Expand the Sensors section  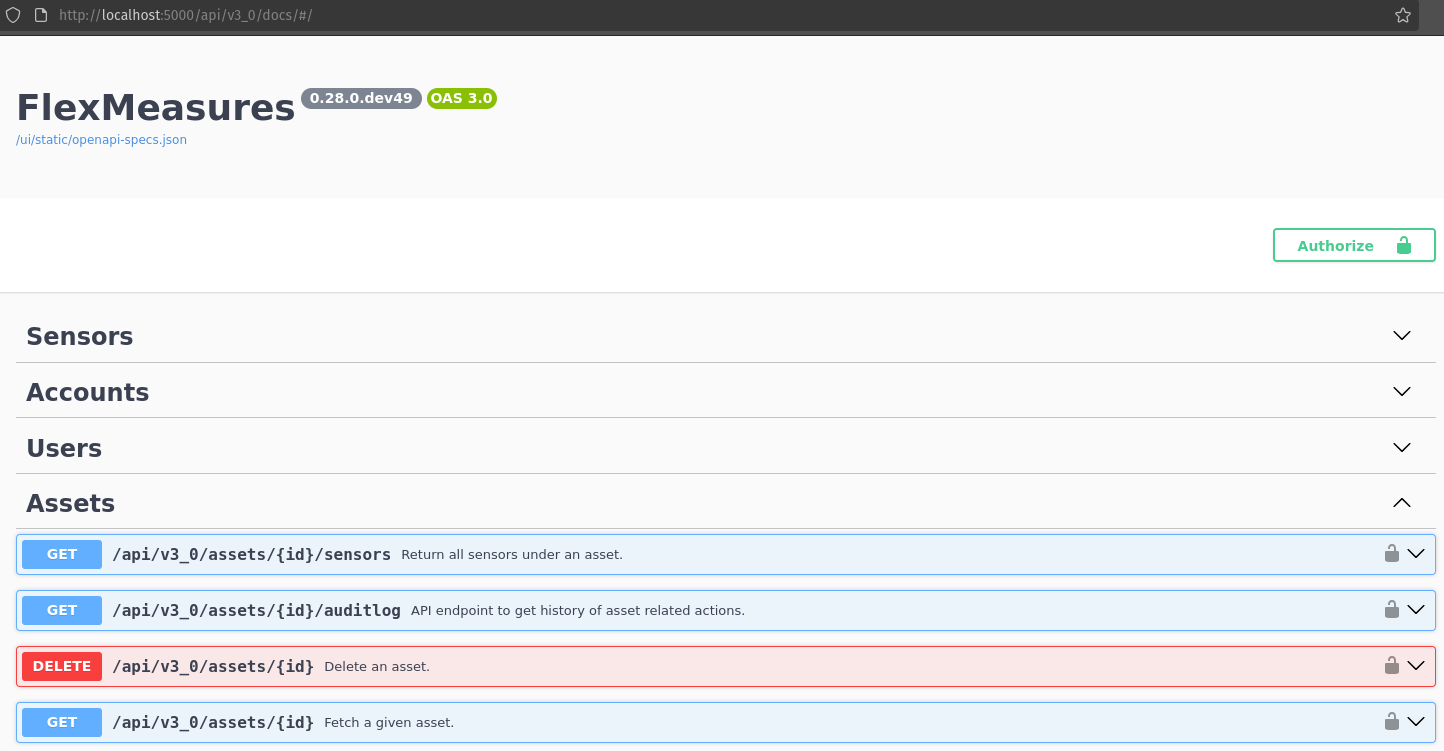pos(1401,335)
